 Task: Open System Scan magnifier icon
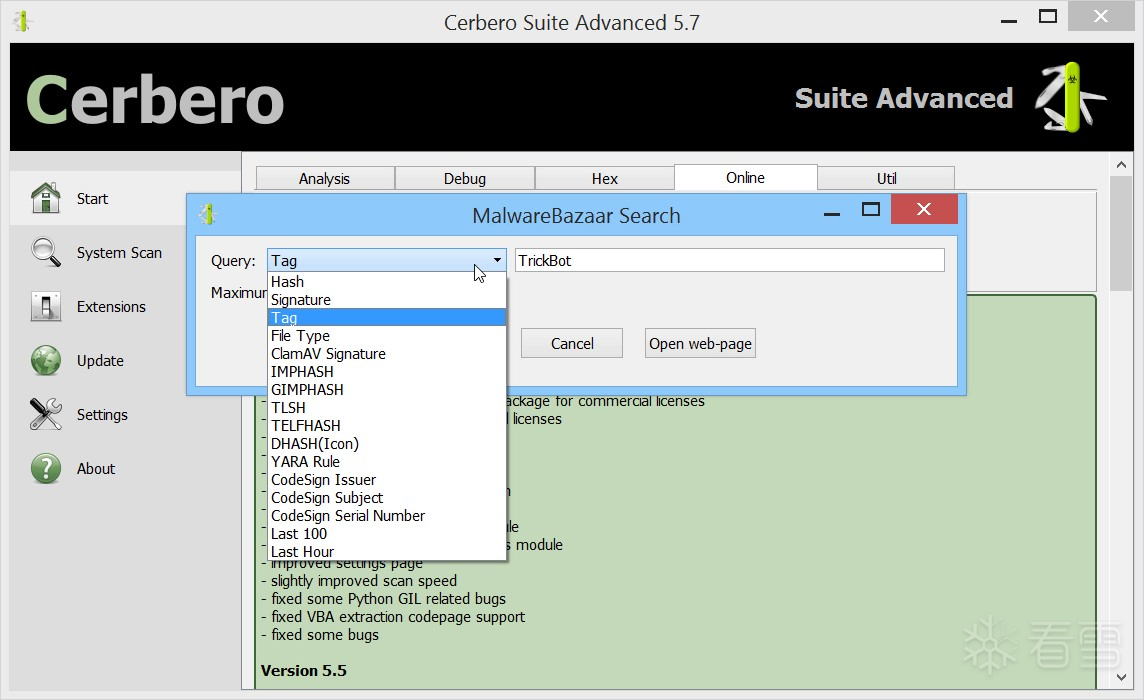pyautogui.click(x=45, y=252)
